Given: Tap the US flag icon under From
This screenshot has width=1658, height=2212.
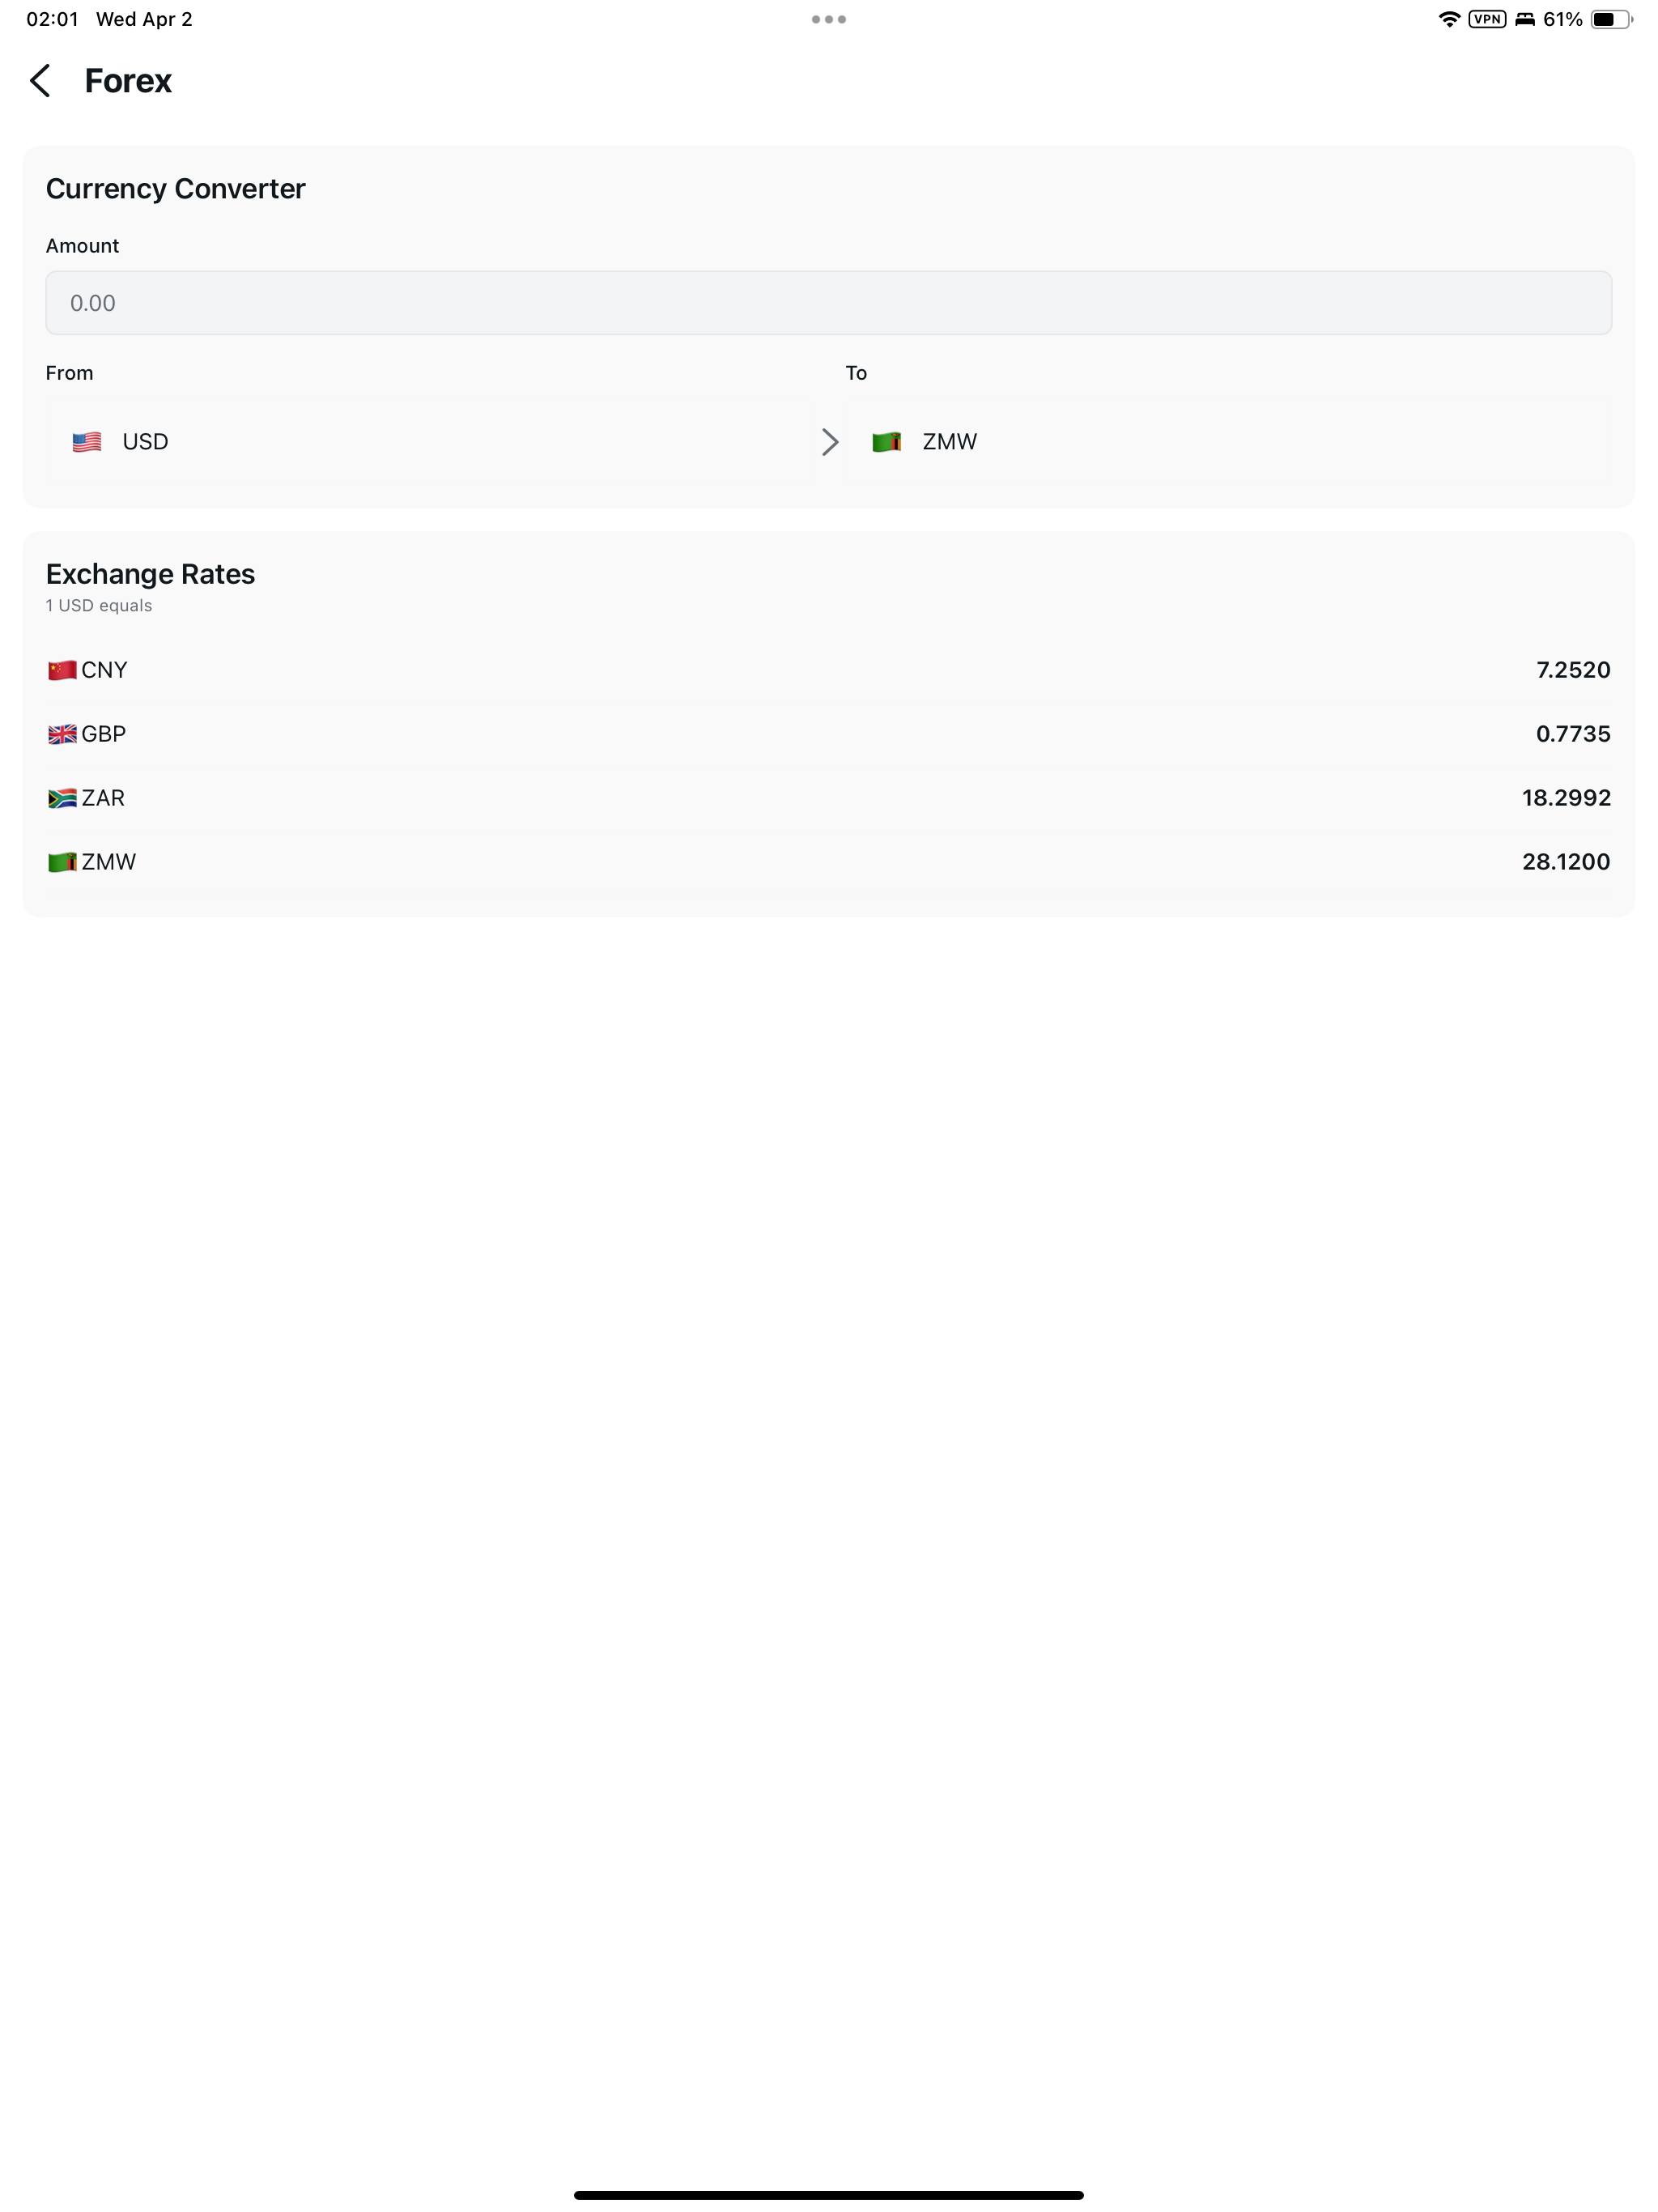Looking at the screenshot, I should [87, 442].
